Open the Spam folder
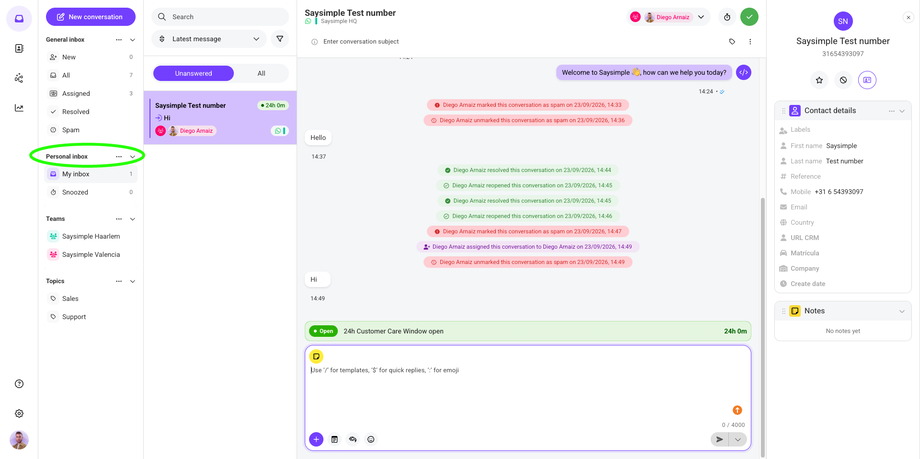The height and width of the screenshot is (459, 920). (91, 130)
